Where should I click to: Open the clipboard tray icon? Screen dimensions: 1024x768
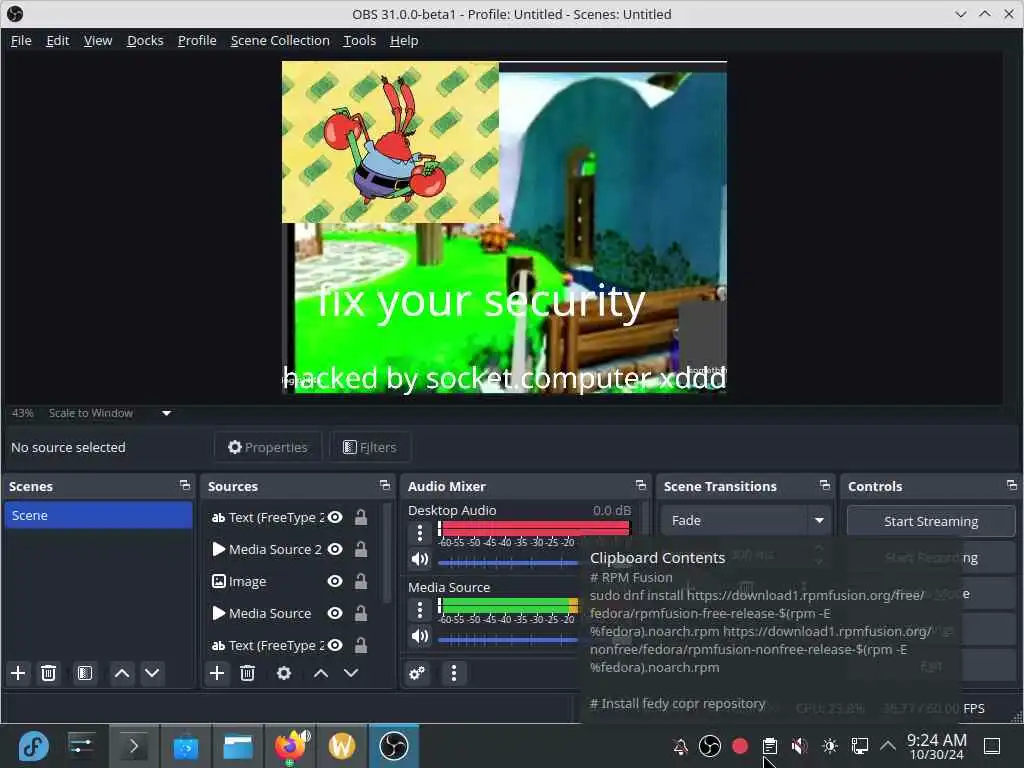pyautogui.click(x=770, y=746)
